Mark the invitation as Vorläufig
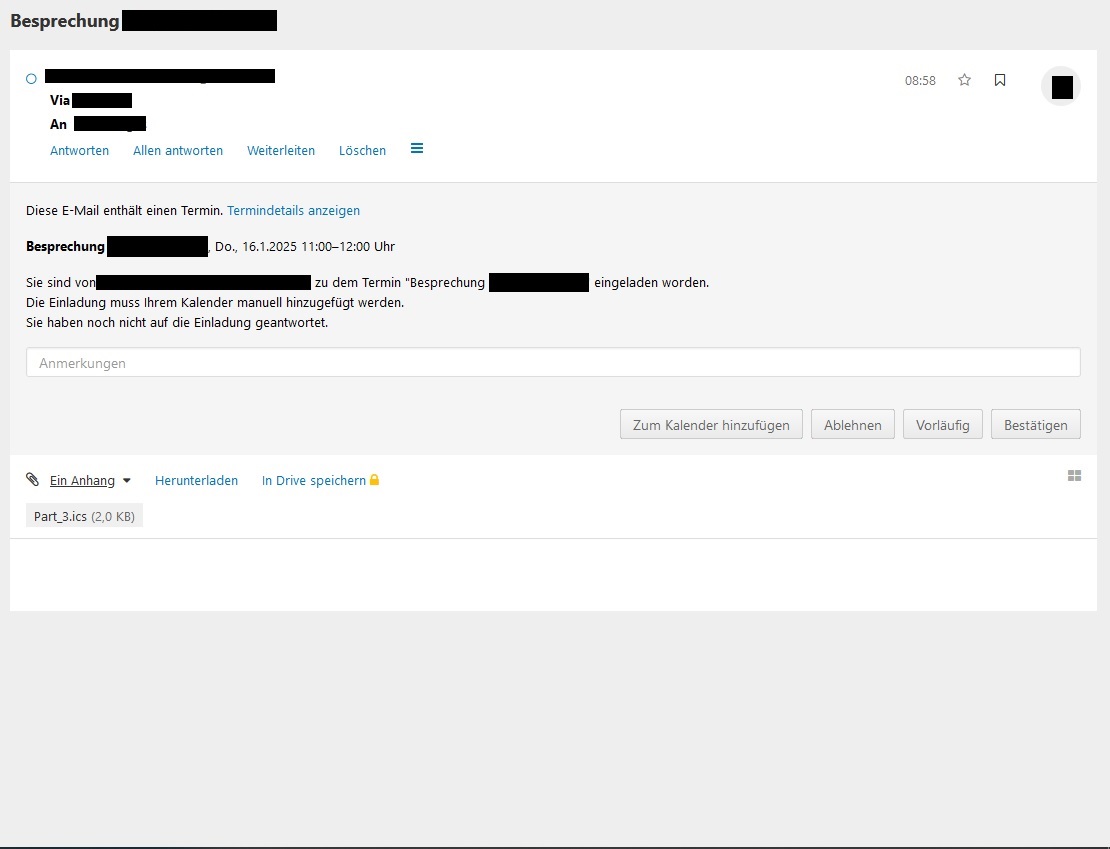1110x849 pixels. pos(942,424)
